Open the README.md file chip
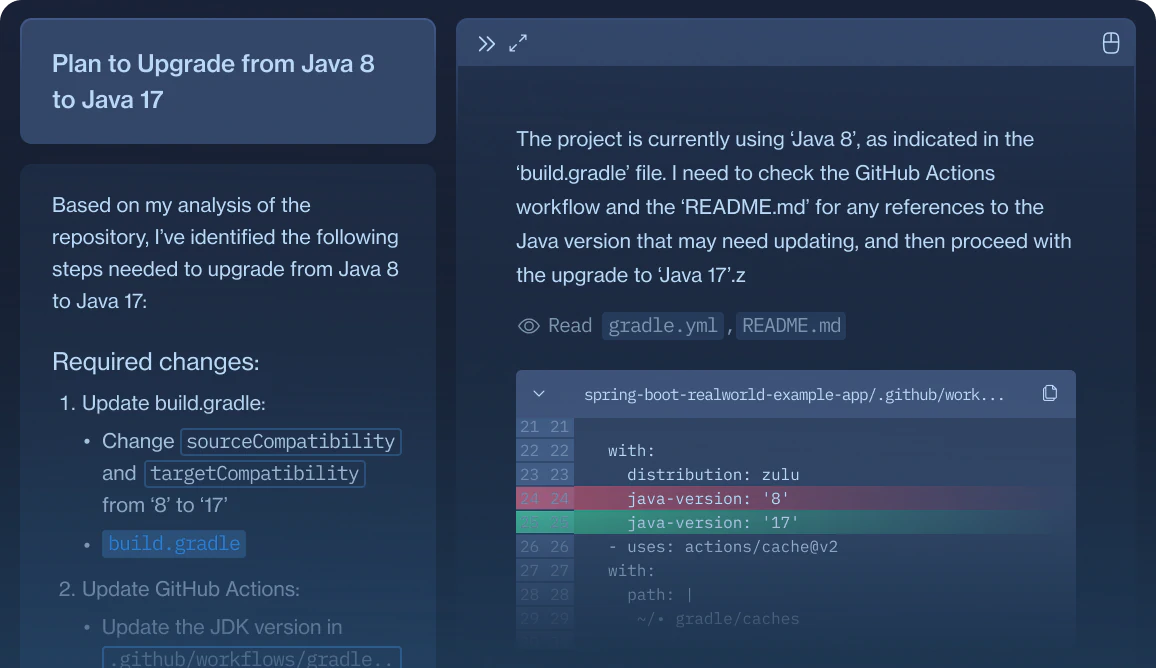 tap(791, 326)
